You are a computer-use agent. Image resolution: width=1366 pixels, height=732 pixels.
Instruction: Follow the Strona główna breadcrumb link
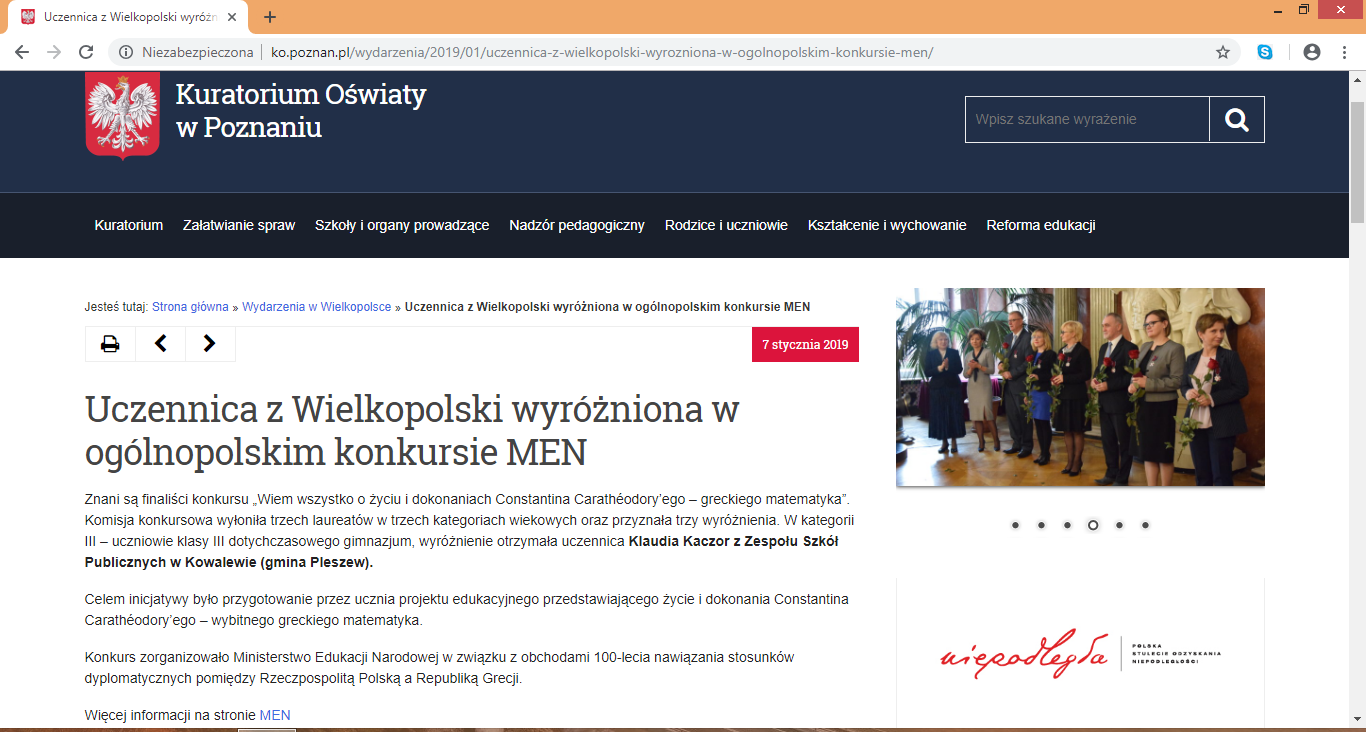190,307
